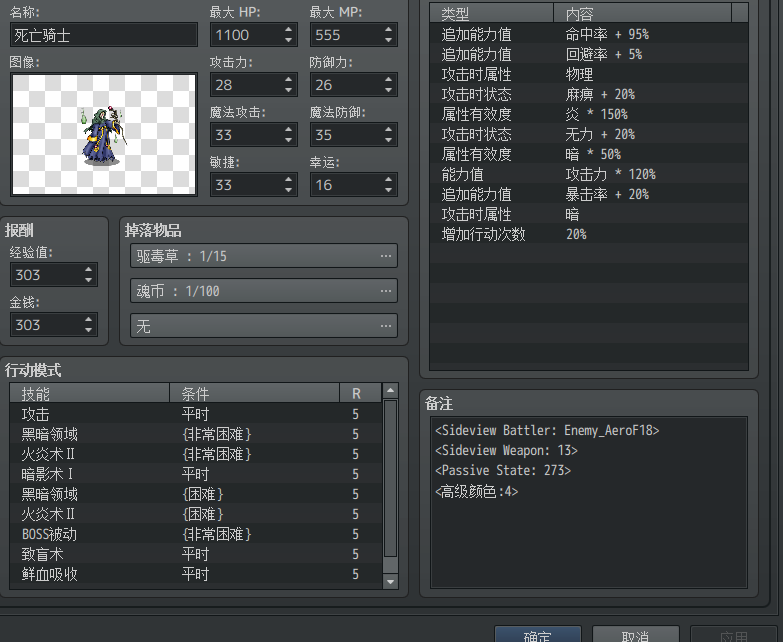Click the R column header in action patterns
Image resolution: width=783 pixels, height=642 pixels.
pos(361,393)
